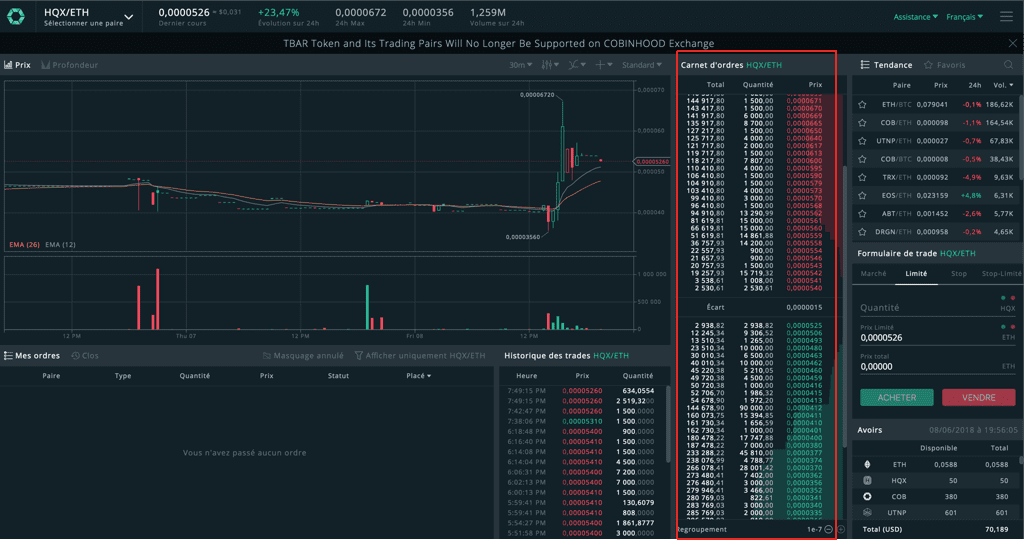Star the UTNP/ETH pair
Viewport: 1024px width, 541px height.
click(862, 141)
